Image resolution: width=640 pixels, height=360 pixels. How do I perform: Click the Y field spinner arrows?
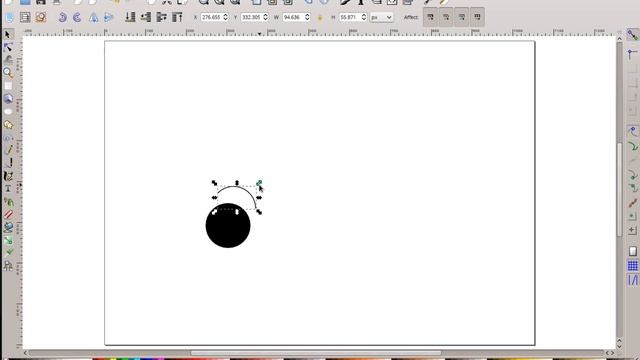(265, 17)
